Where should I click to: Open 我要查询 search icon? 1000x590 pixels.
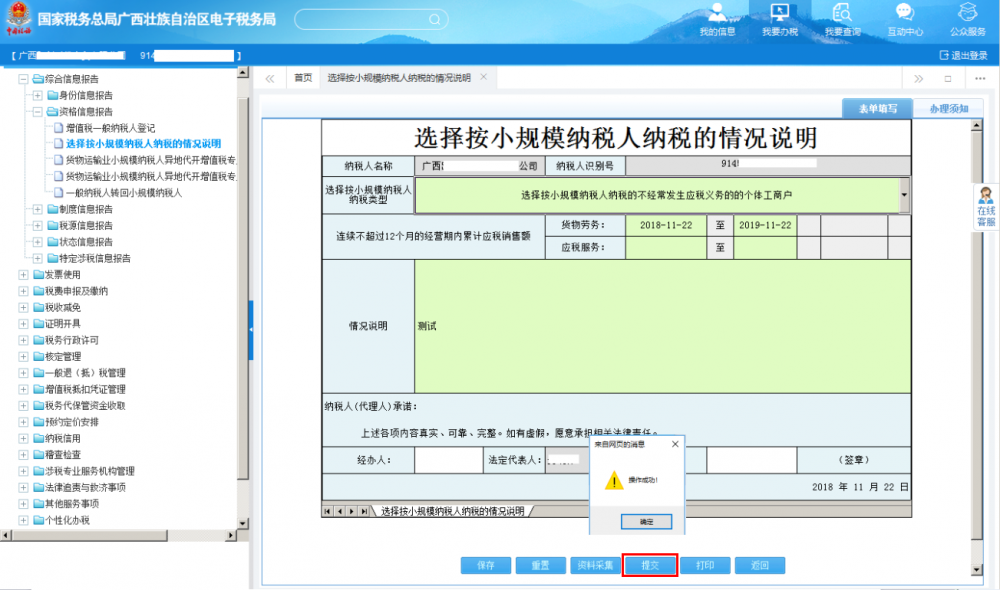842,13
